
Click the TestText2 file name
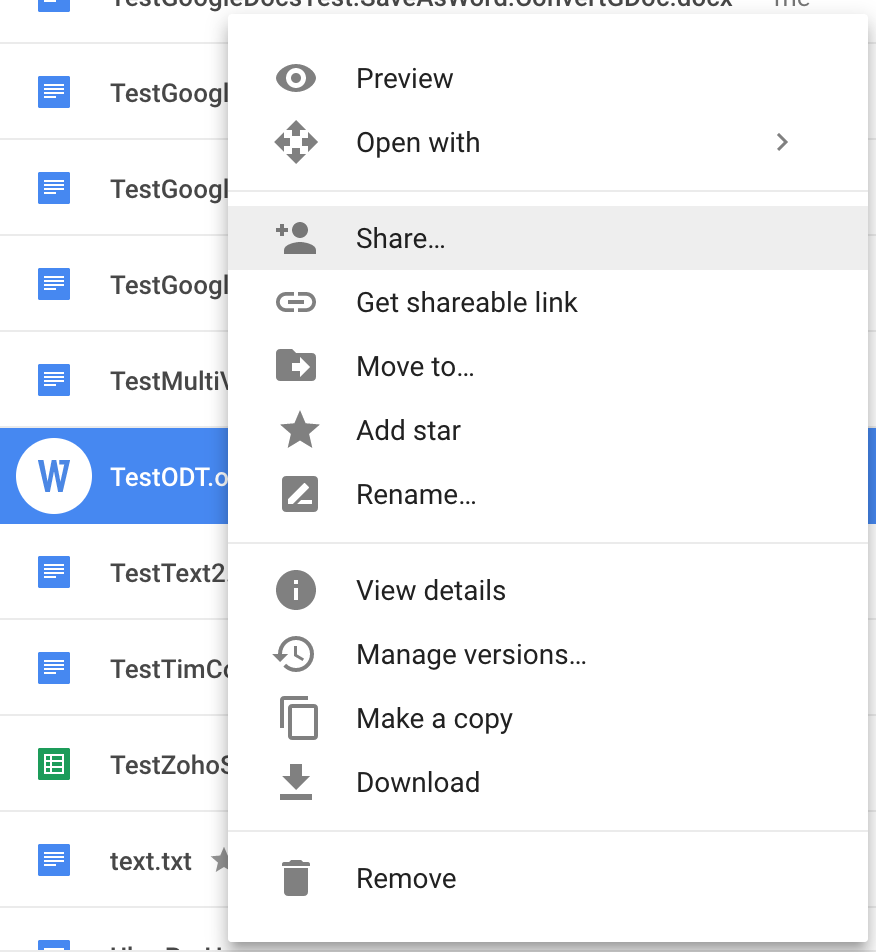[x=162, y=572]
